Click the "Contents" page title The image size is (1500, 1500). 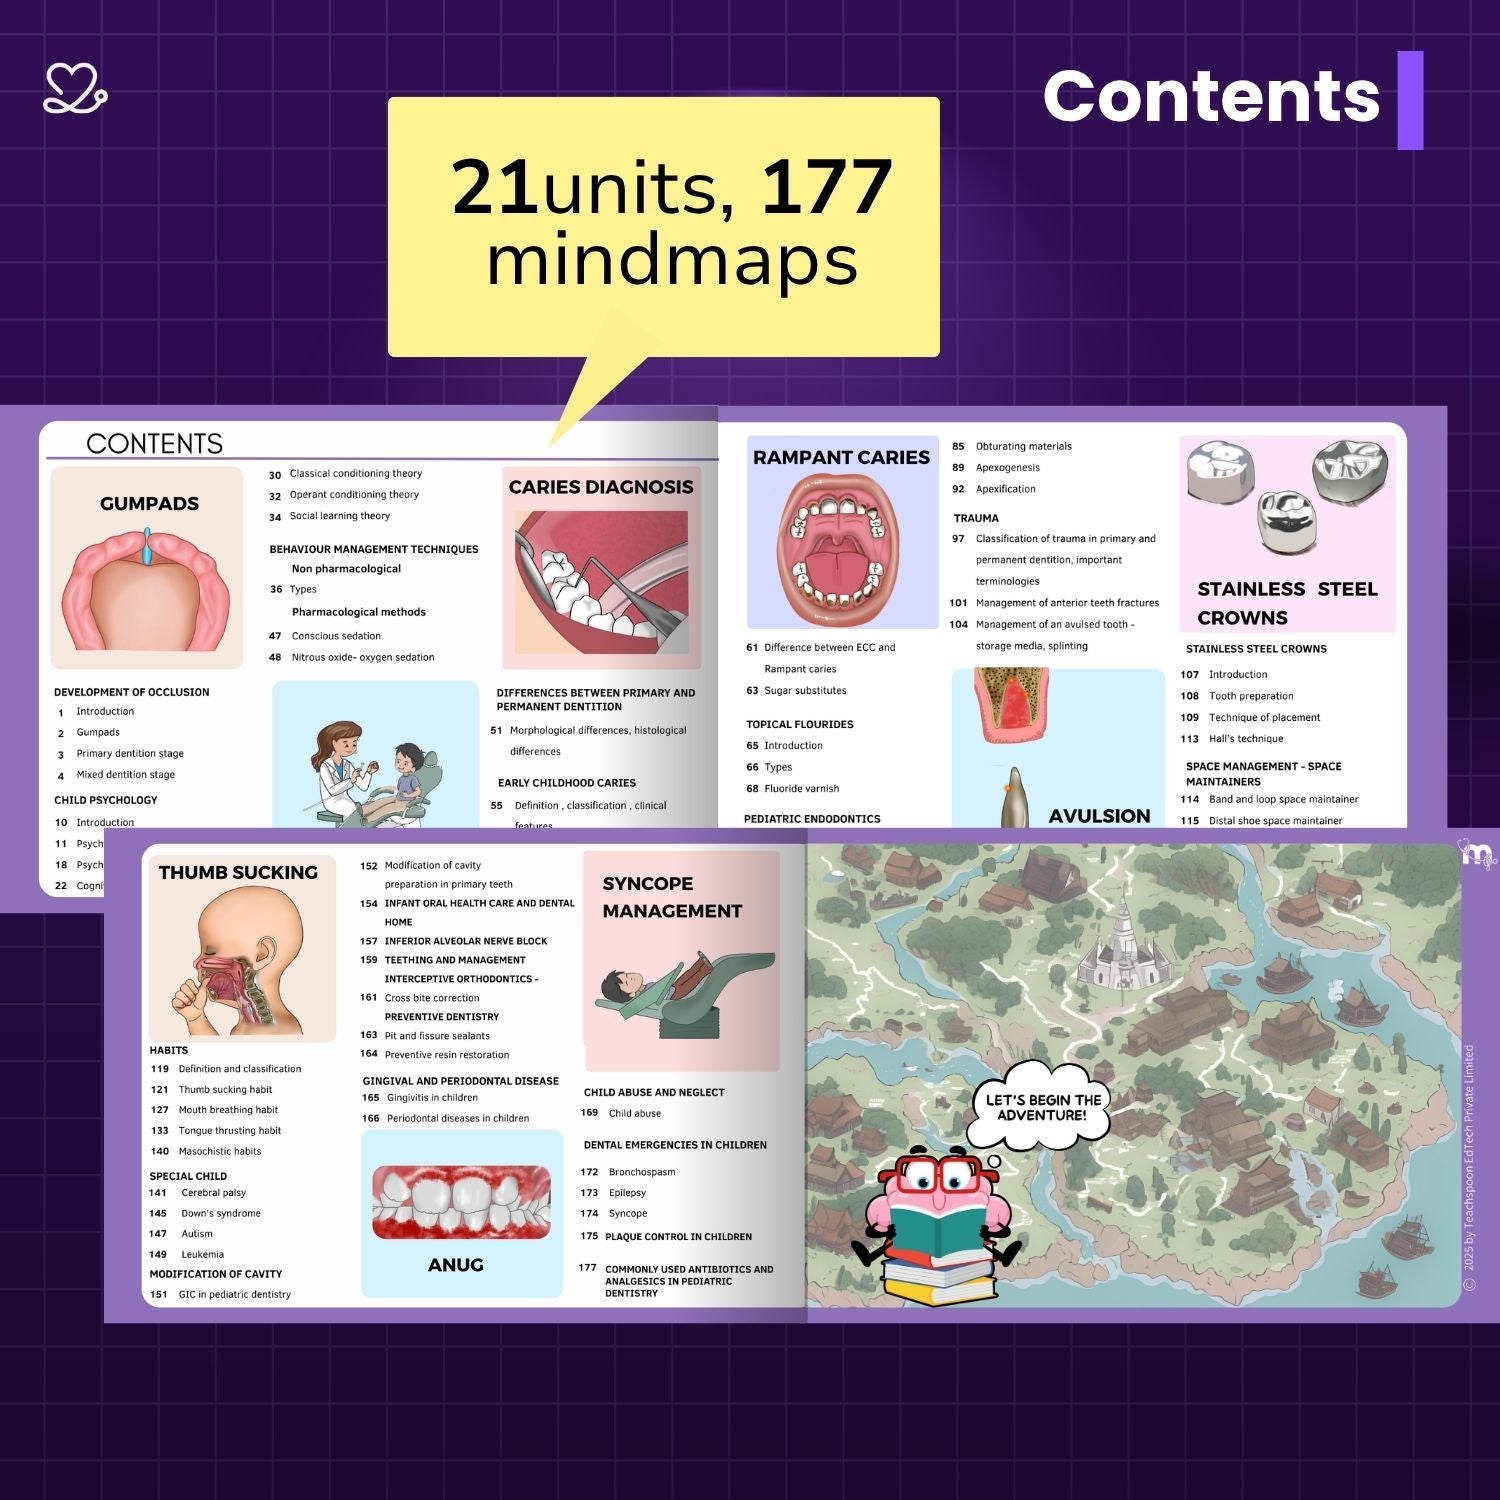click(1210, 97)
